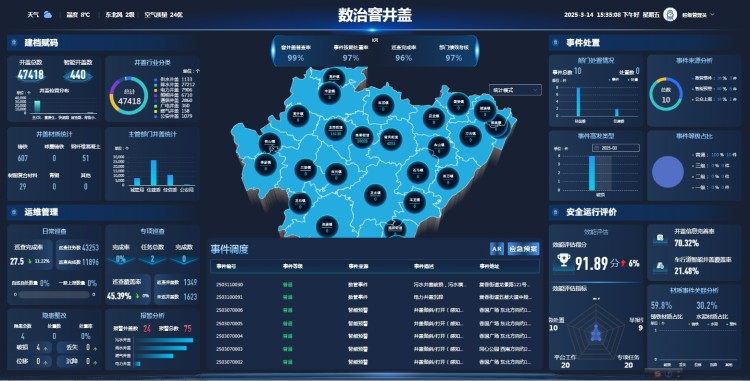Click the 事件编号 column header
This screenshot has width=750, height=381.
click(226, 266)
